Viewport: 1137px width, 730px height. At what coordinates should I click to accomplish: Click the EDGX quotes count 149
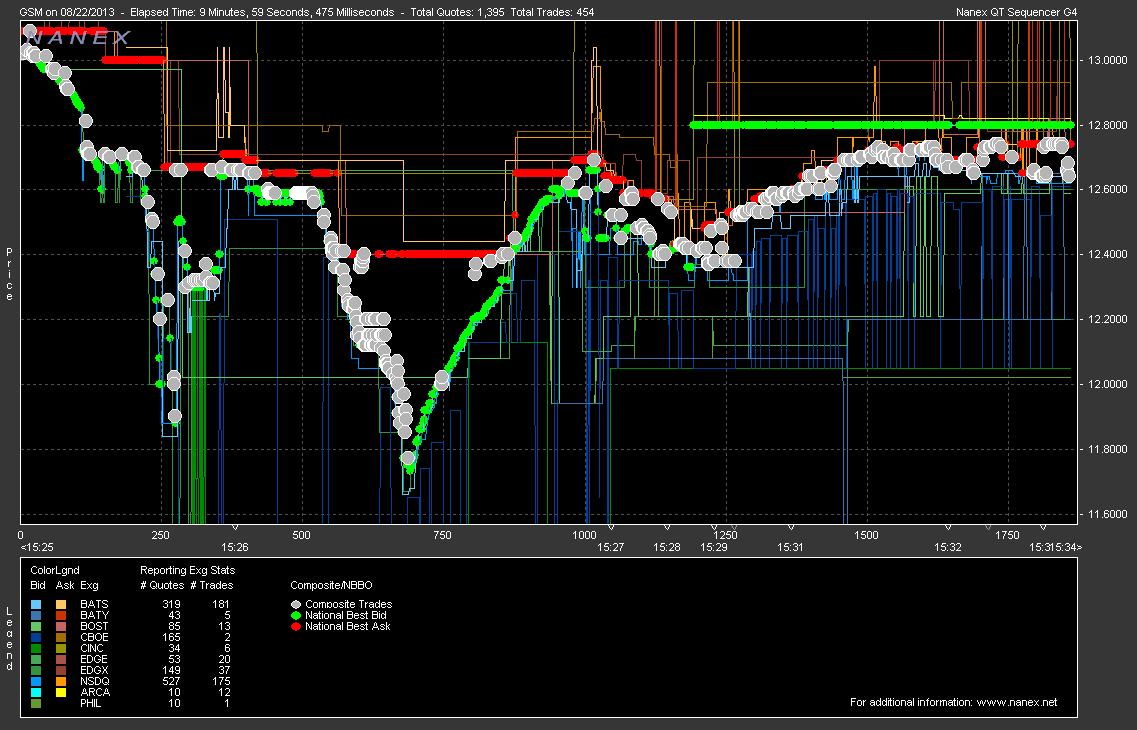171,671
